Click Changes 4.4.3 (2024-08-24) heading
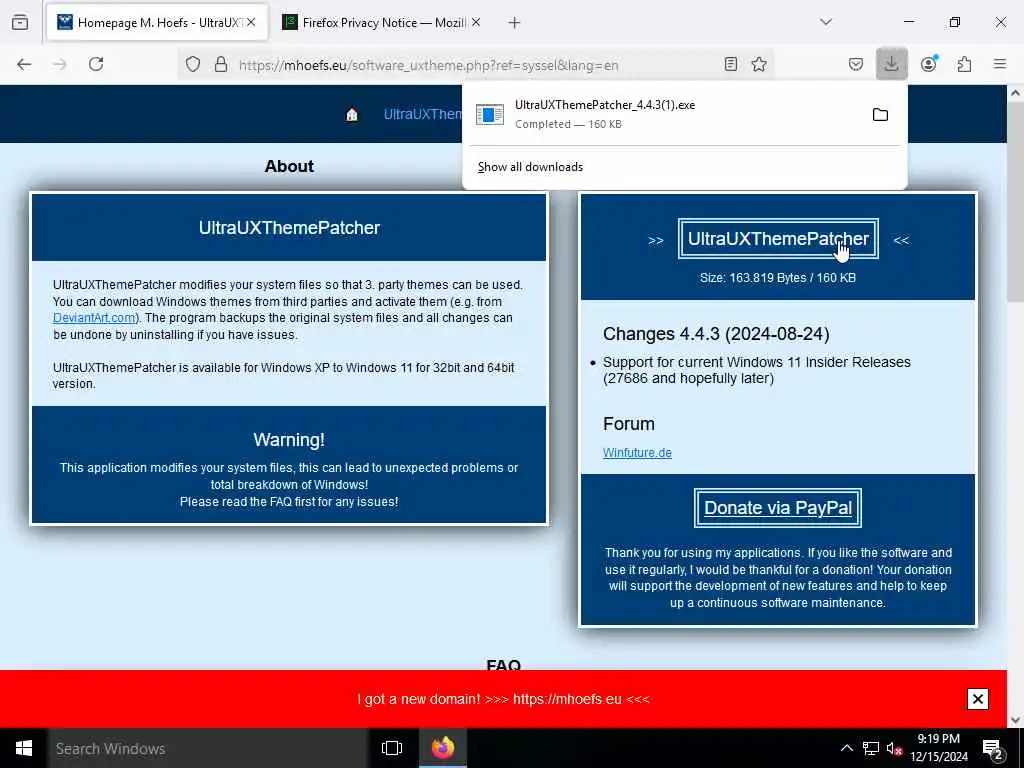 pos(716,334)
